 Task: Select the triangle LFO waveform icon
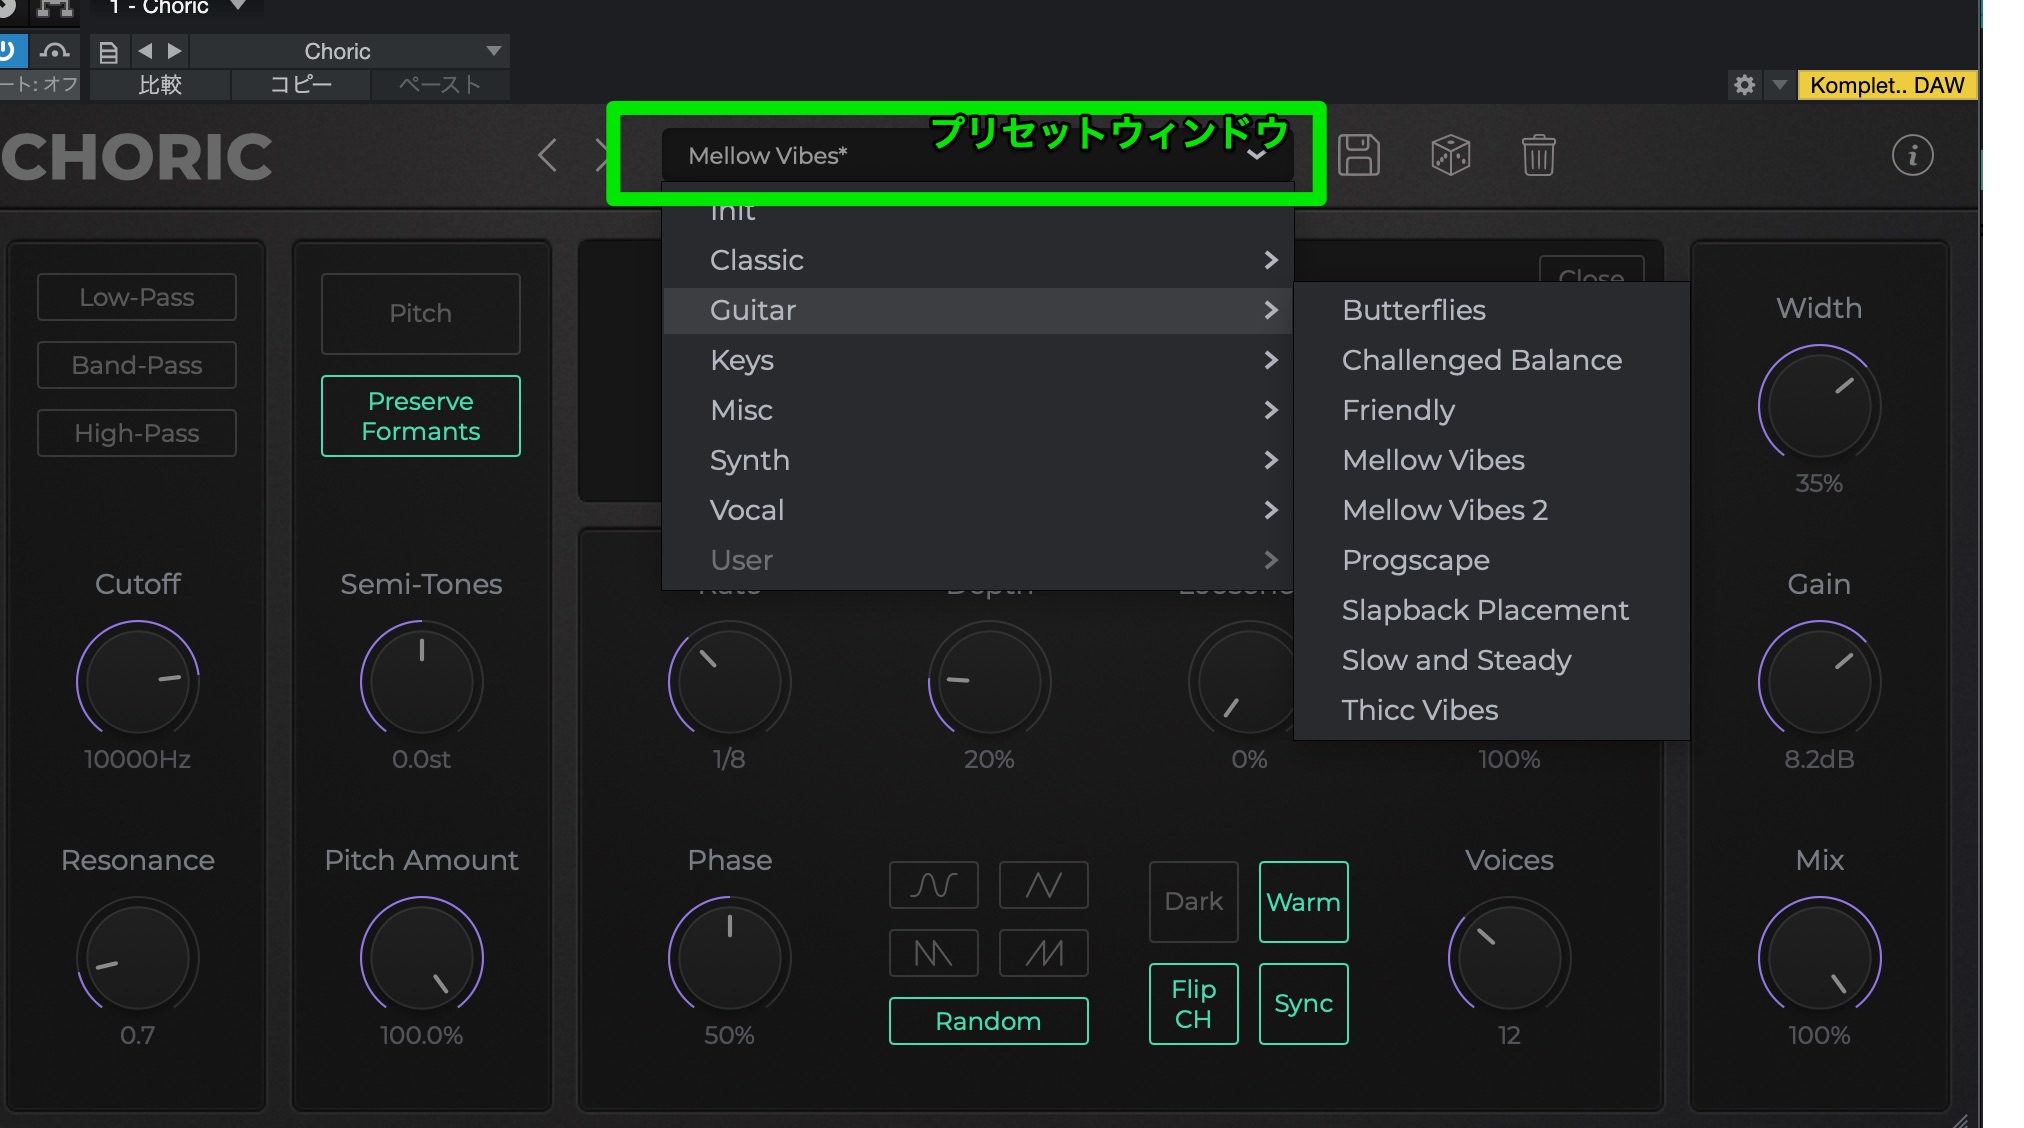[1043, 885]
